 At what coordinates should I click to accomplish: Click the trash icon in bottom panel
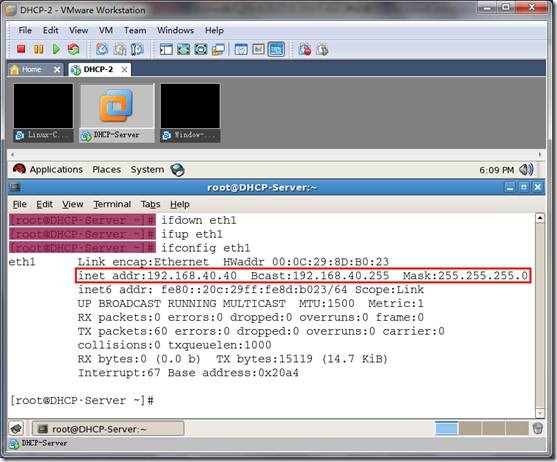(x=538, y=428)
